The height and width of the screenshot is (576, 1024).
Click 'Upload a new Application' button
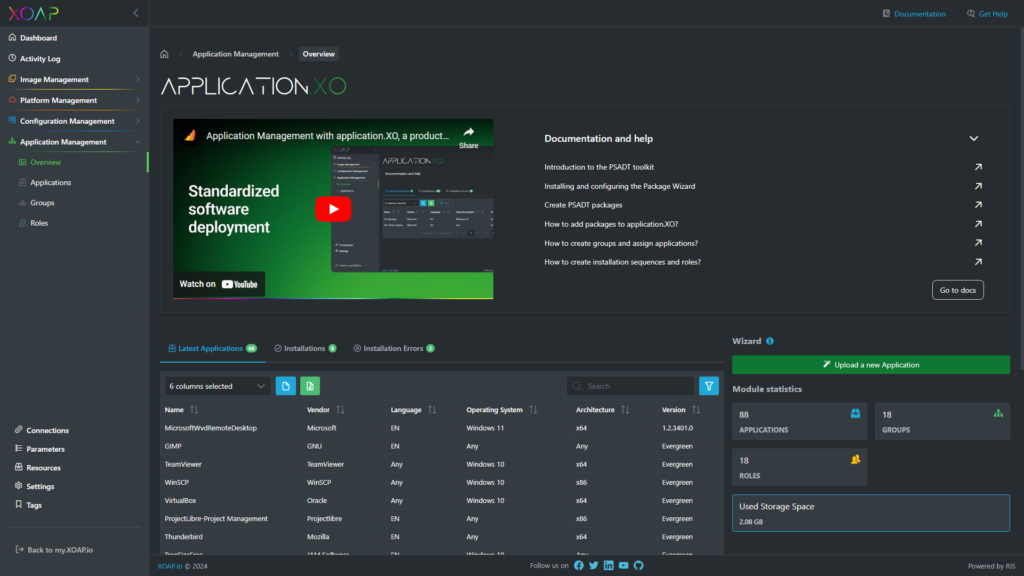871,364
